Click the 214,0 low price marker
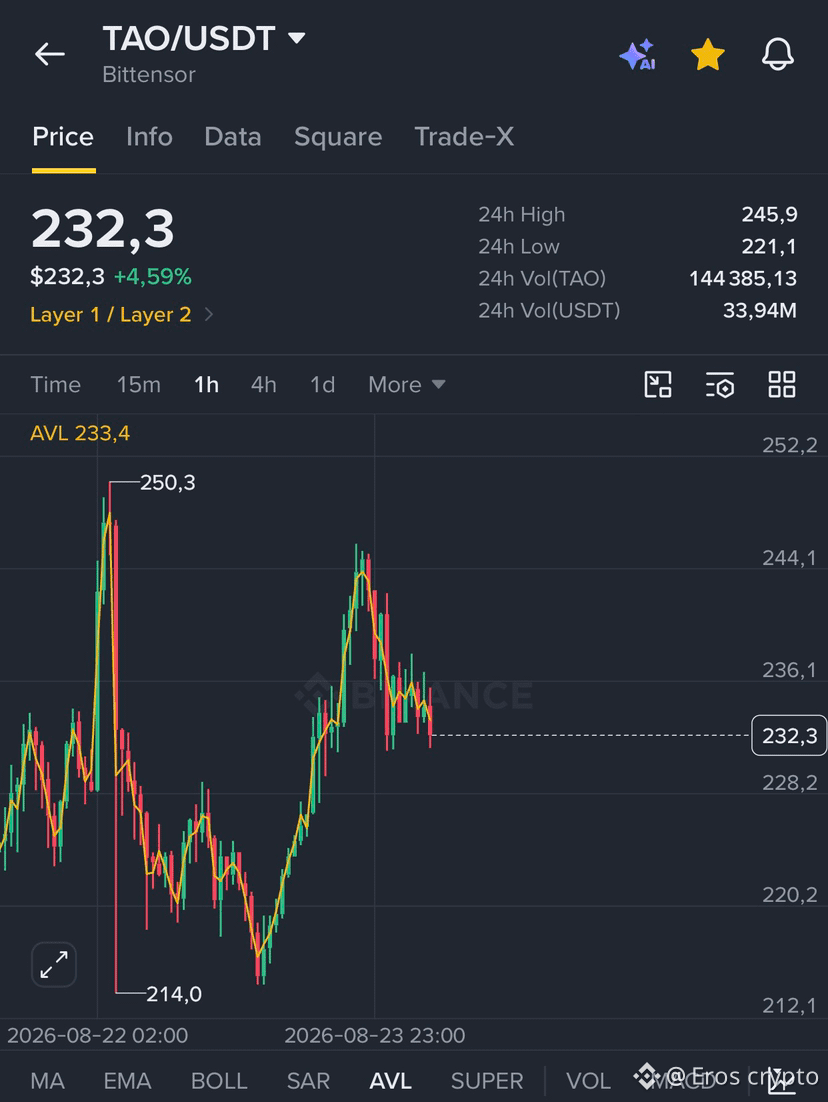828x1102 pixels. click(174, 994)
